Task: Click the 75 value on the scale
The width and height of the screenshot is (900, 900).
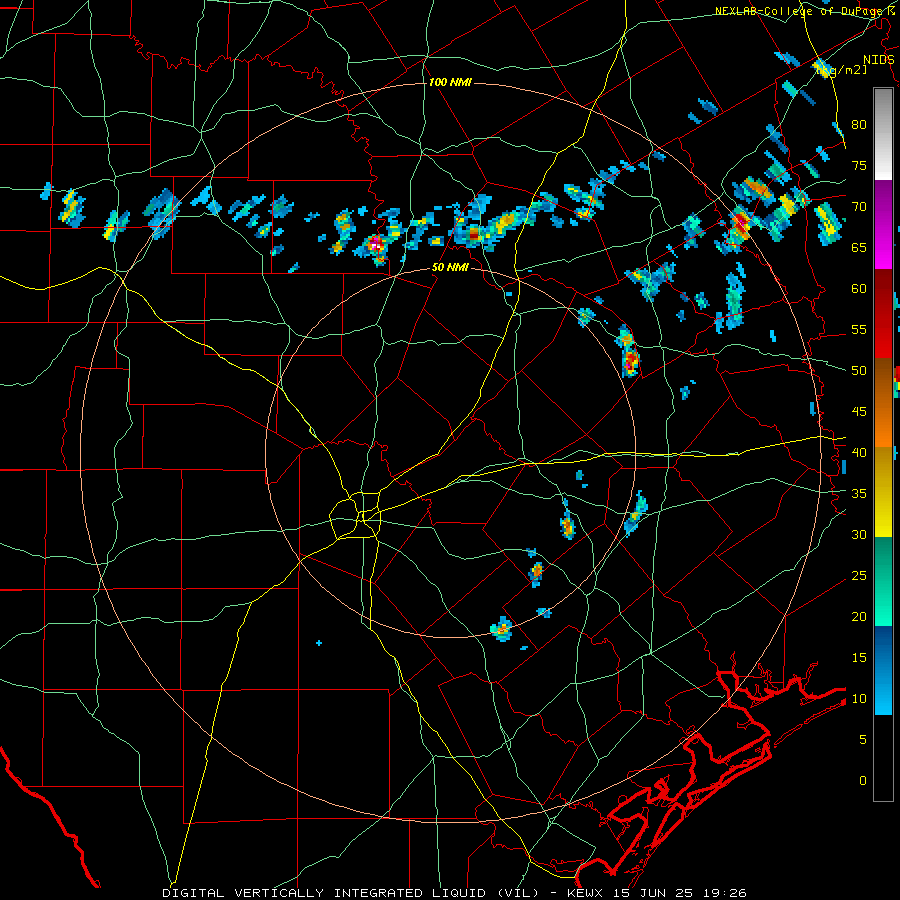Action: 859,165
